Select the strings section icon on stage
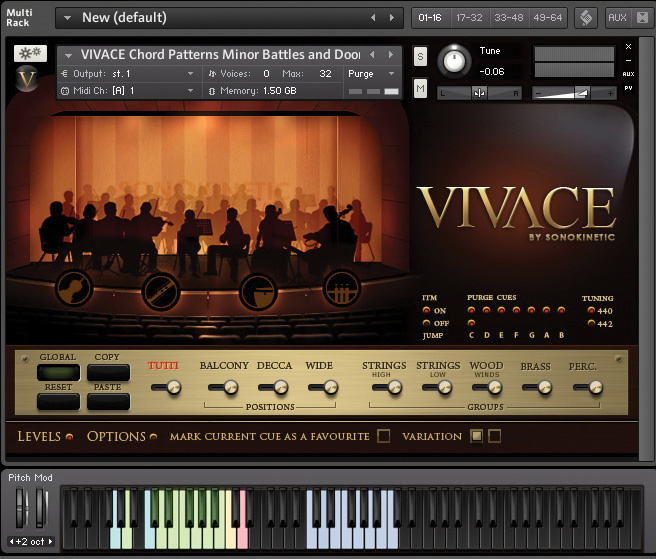This screenshot has height=559, width=656. (x=73, y=289)
